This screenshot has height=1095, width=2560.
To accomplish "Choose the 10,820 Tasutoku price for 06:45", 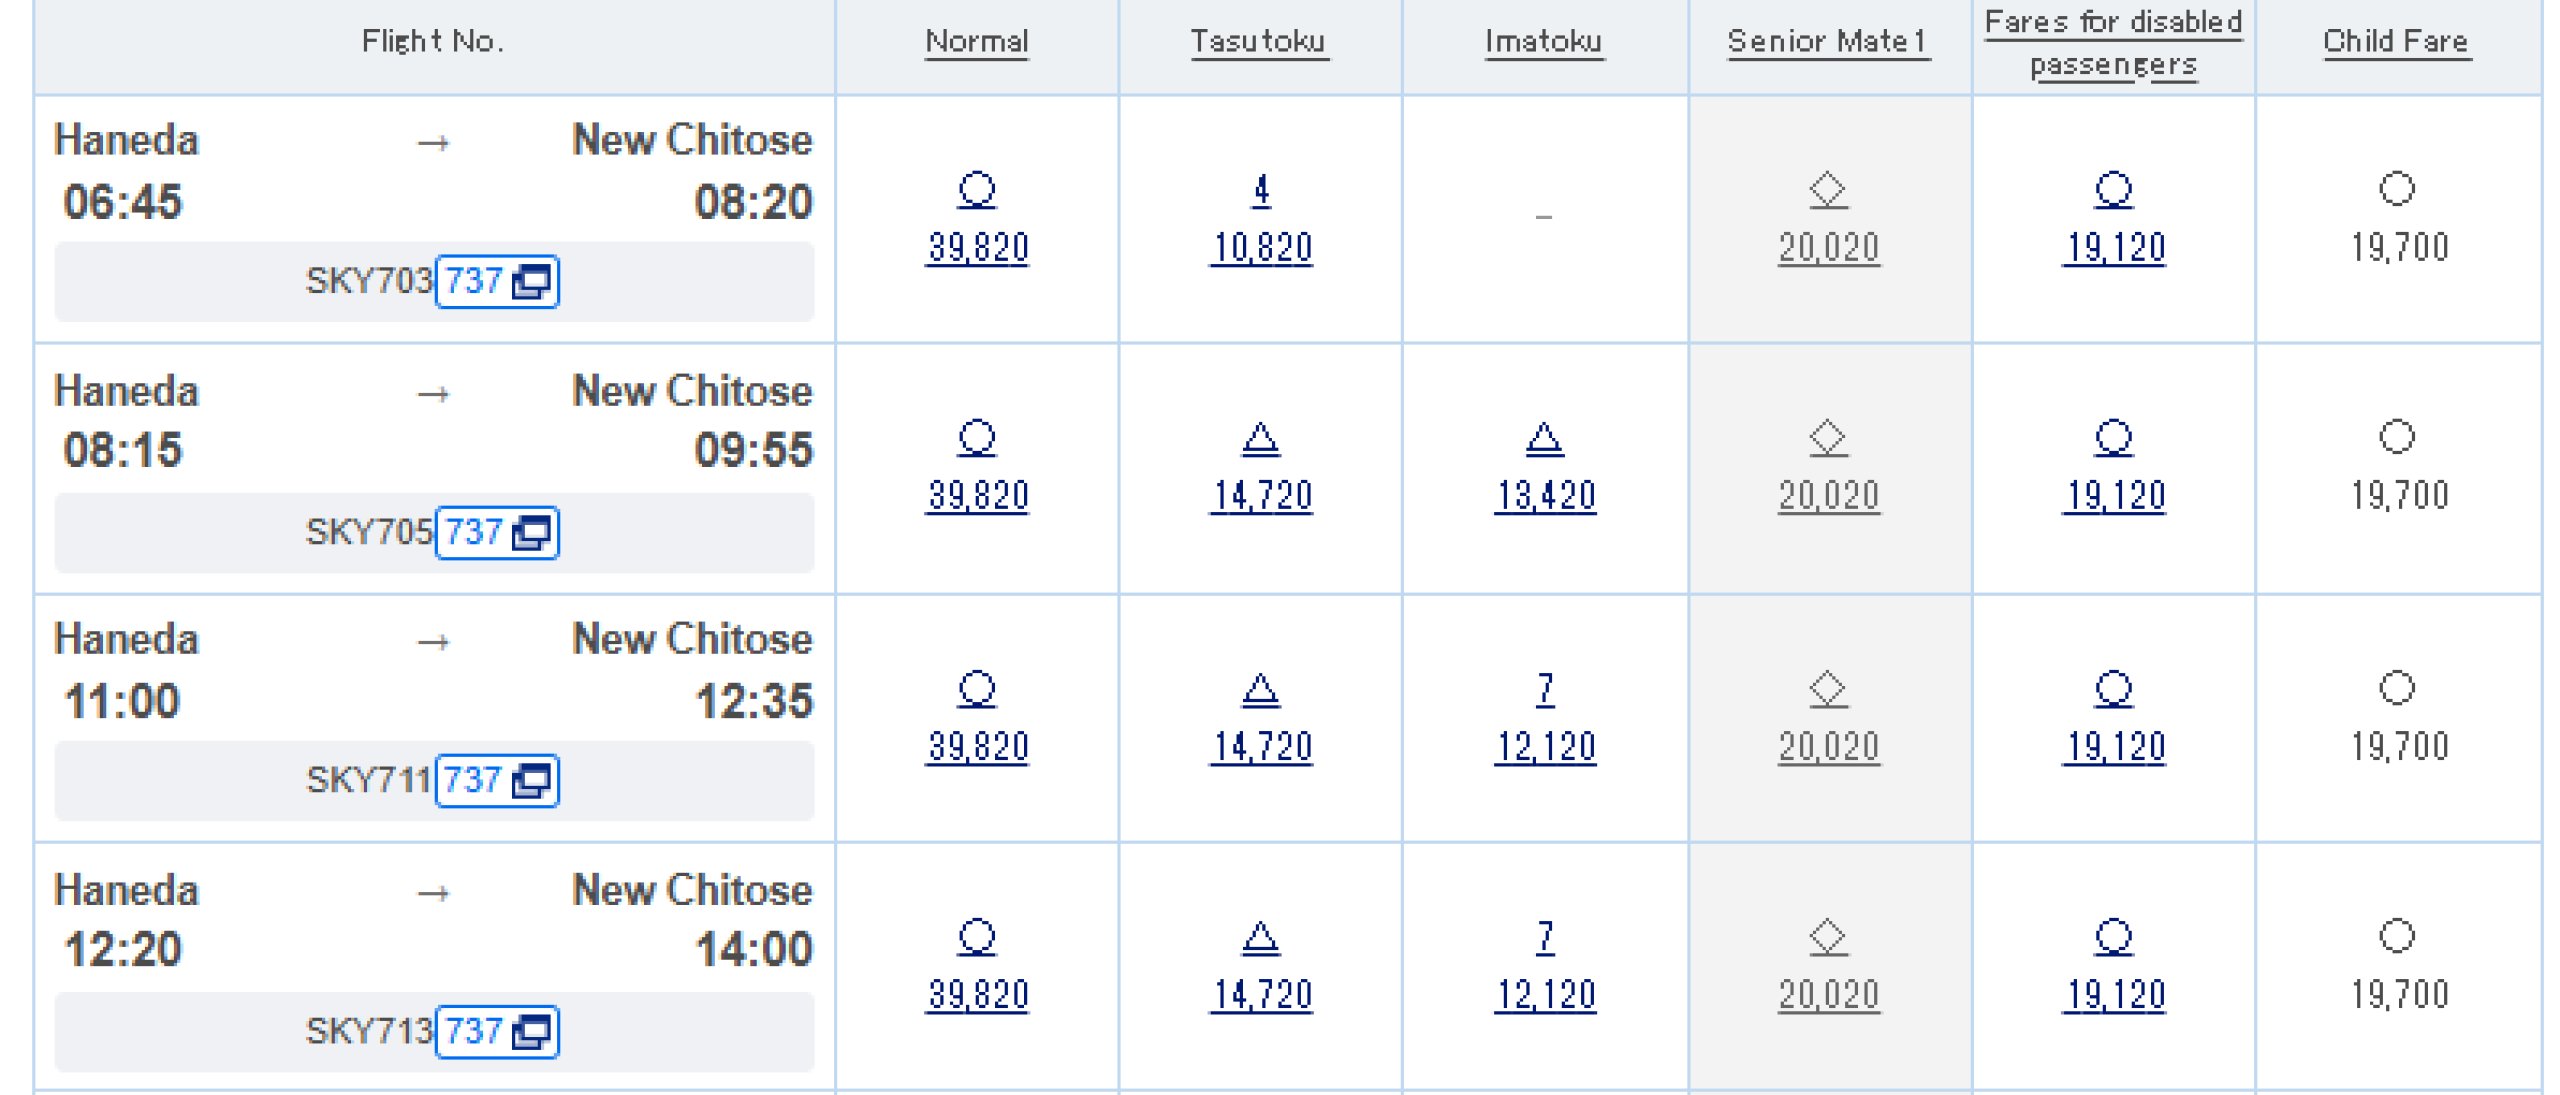I will [1262, 247].
